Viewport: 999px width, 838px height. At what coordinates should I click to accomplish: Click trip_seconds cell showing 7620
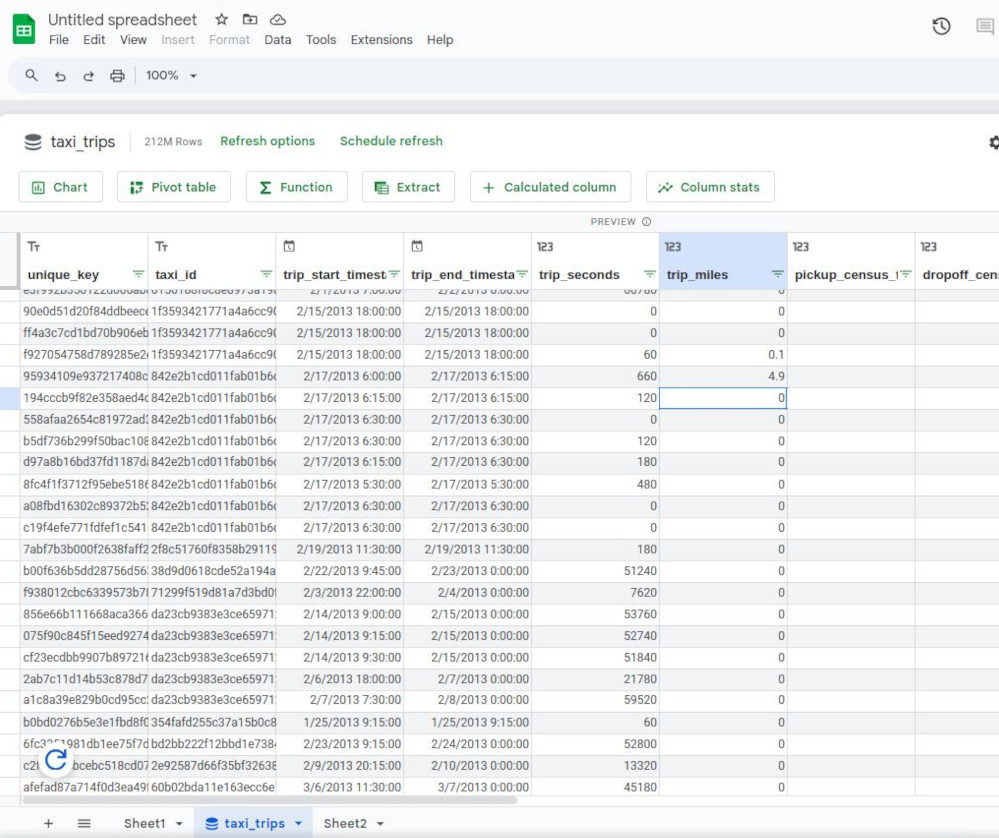pyautogui.click(x=595, y=593)
